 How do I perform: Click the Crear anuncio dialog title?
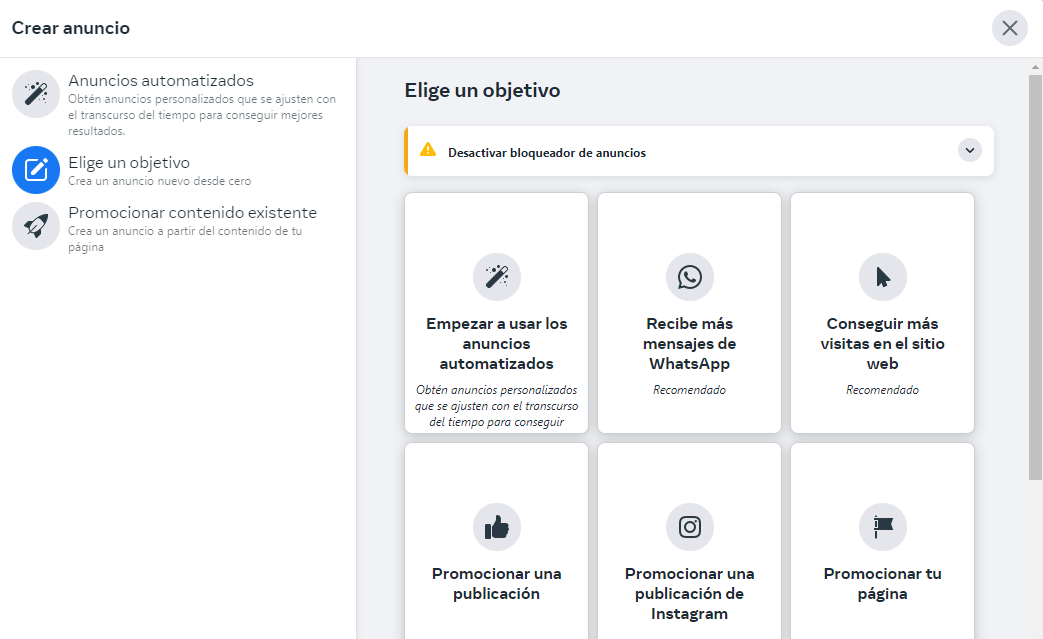(x=71, y=28)
